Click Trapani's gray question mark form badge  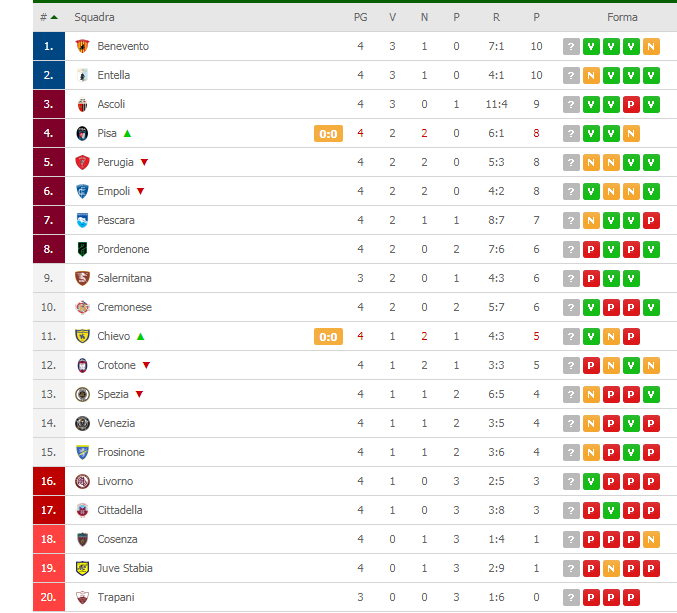(571, 598)
